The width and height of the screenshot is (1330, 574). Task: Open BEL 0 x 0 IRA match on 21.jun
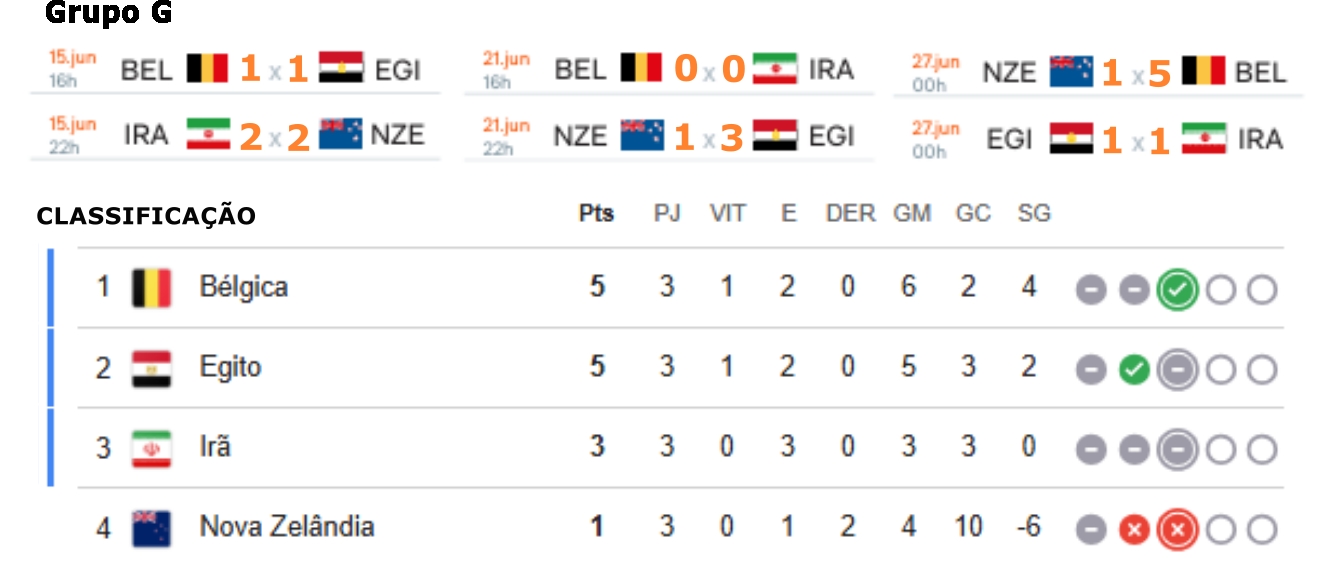[668, 69]
